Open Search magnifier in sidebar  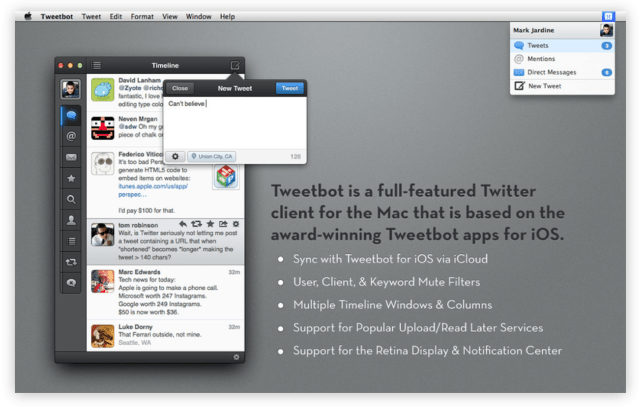point(71,199)
